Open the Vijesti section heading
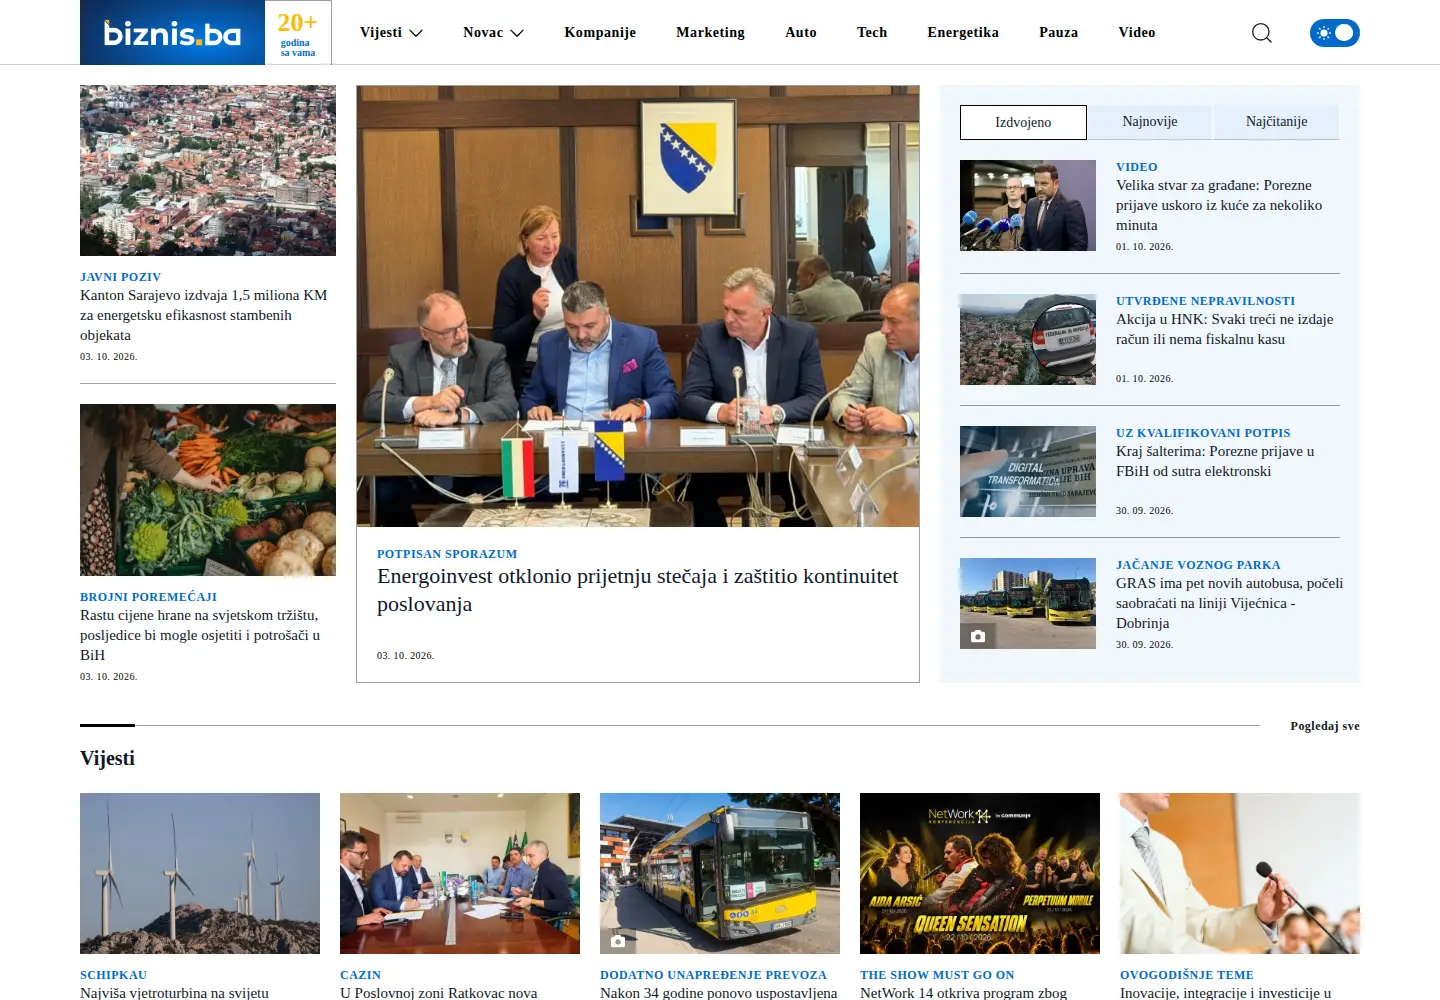 (x=107, y=758)
